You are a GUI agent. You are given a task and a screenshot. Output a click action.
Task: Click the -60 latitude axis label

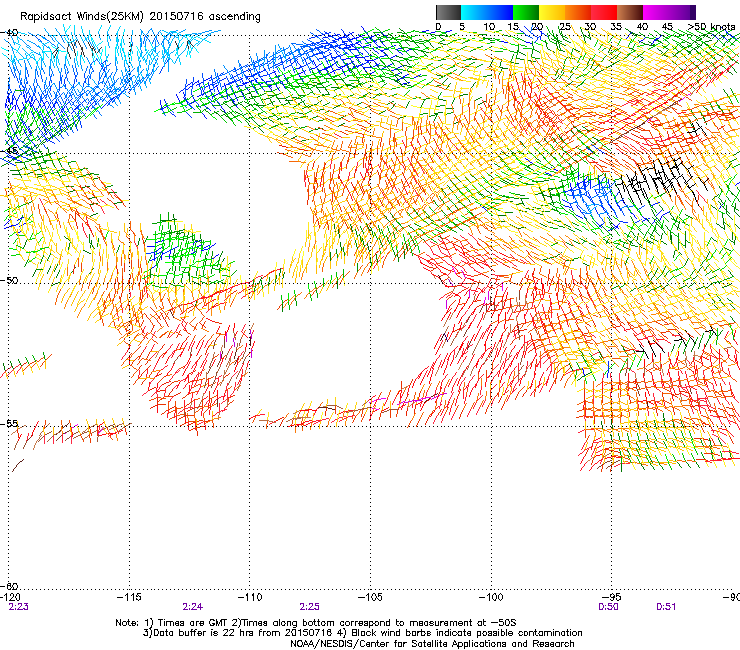click(x=9, y=586)
